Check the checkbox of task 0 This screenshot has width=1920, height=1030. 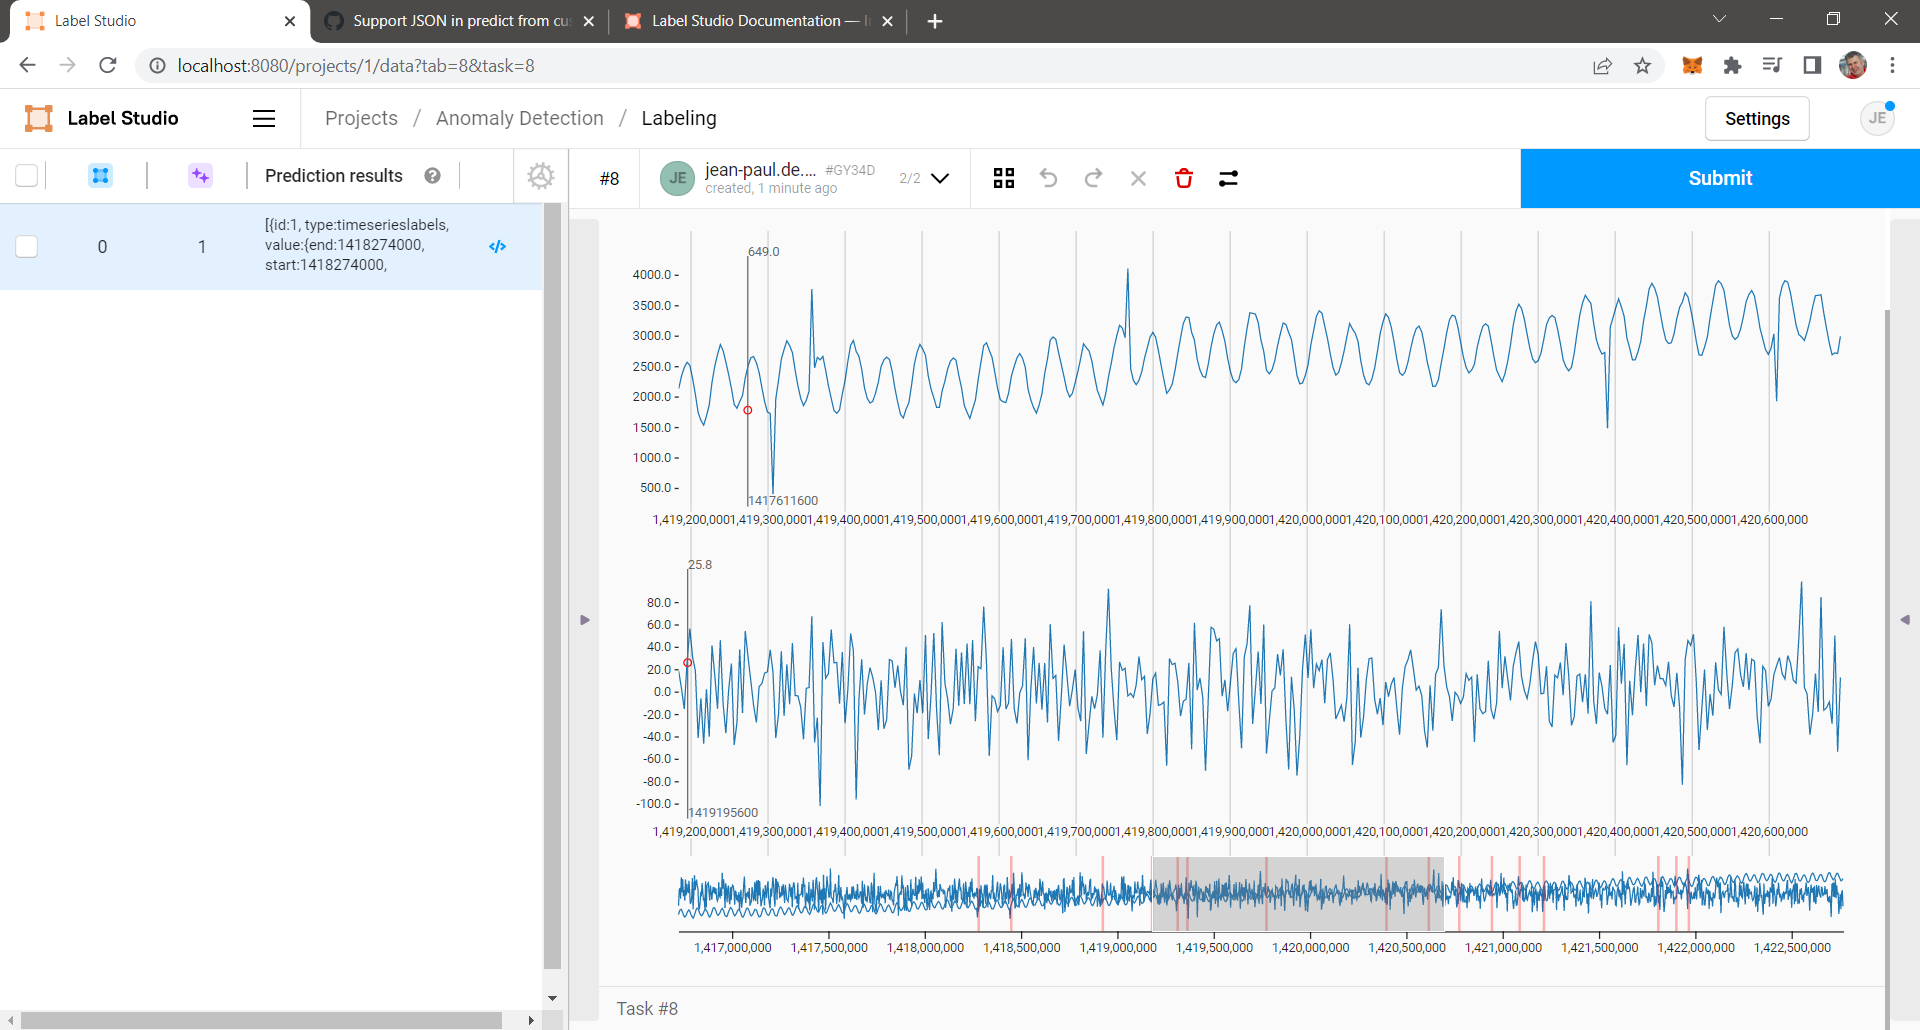tap(27, 246)
